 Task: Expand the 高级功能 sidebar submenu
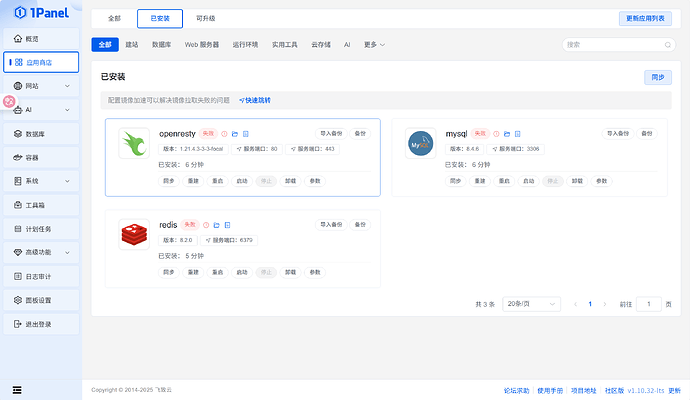coord(67,253)
